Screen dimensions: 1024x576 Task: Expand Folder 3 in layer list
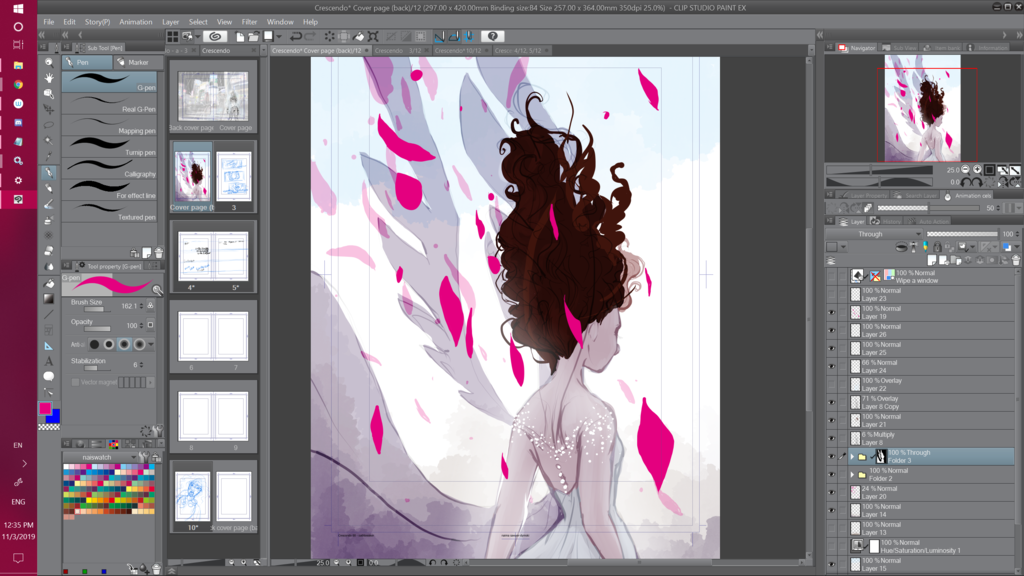(852, 456)
